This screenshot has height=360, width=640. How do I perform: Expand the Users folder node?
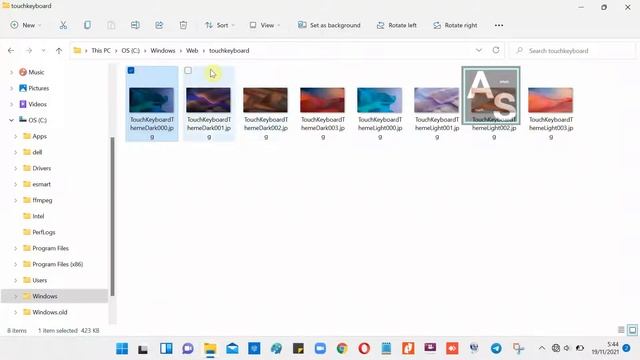(x=16, y=280)
